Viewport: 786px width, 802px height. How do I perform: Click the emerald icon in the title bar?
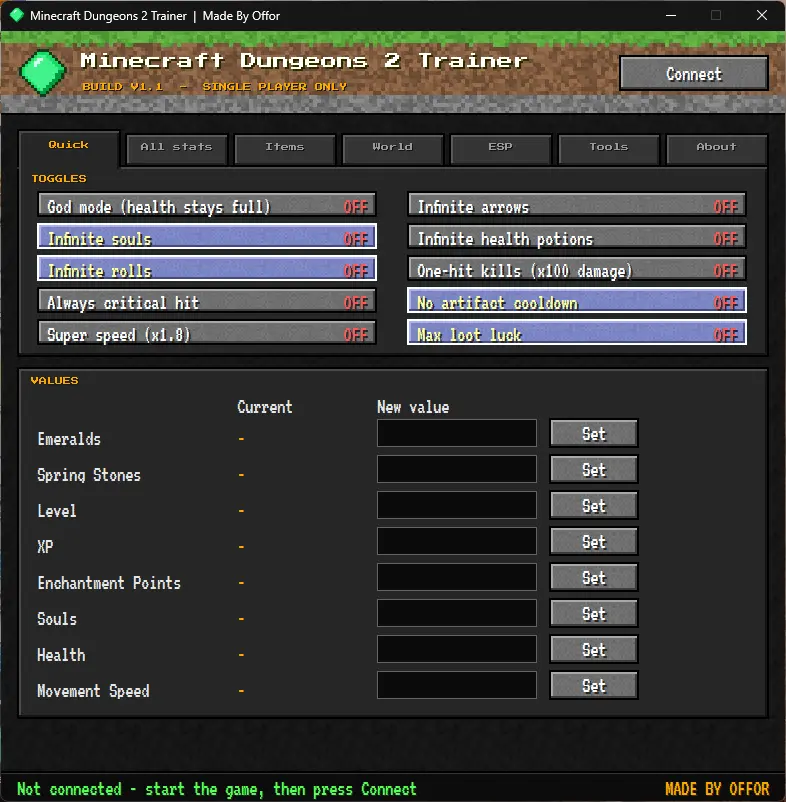coord(16,15)
